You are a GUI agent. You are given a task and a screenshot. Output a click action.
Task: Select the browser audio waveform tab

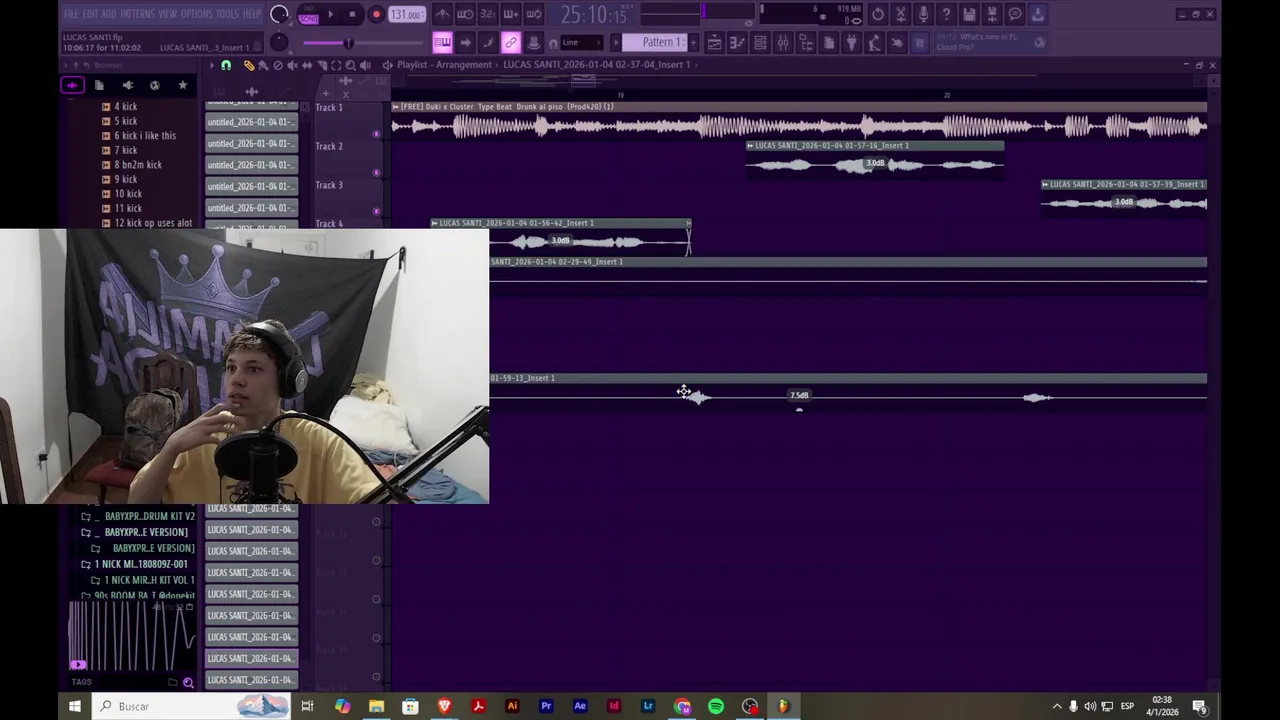[71, 85]
